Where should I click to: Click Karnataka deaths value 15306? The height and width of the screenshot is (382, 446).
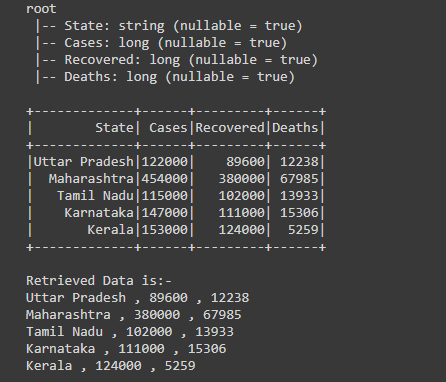click(299, 213)
